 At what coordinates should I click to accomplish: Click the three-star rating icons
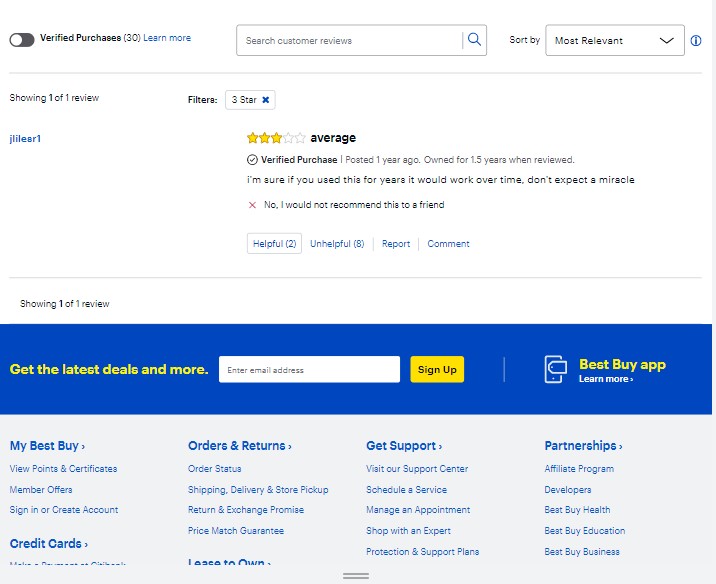pyautogui.click(x=276, y=137)
